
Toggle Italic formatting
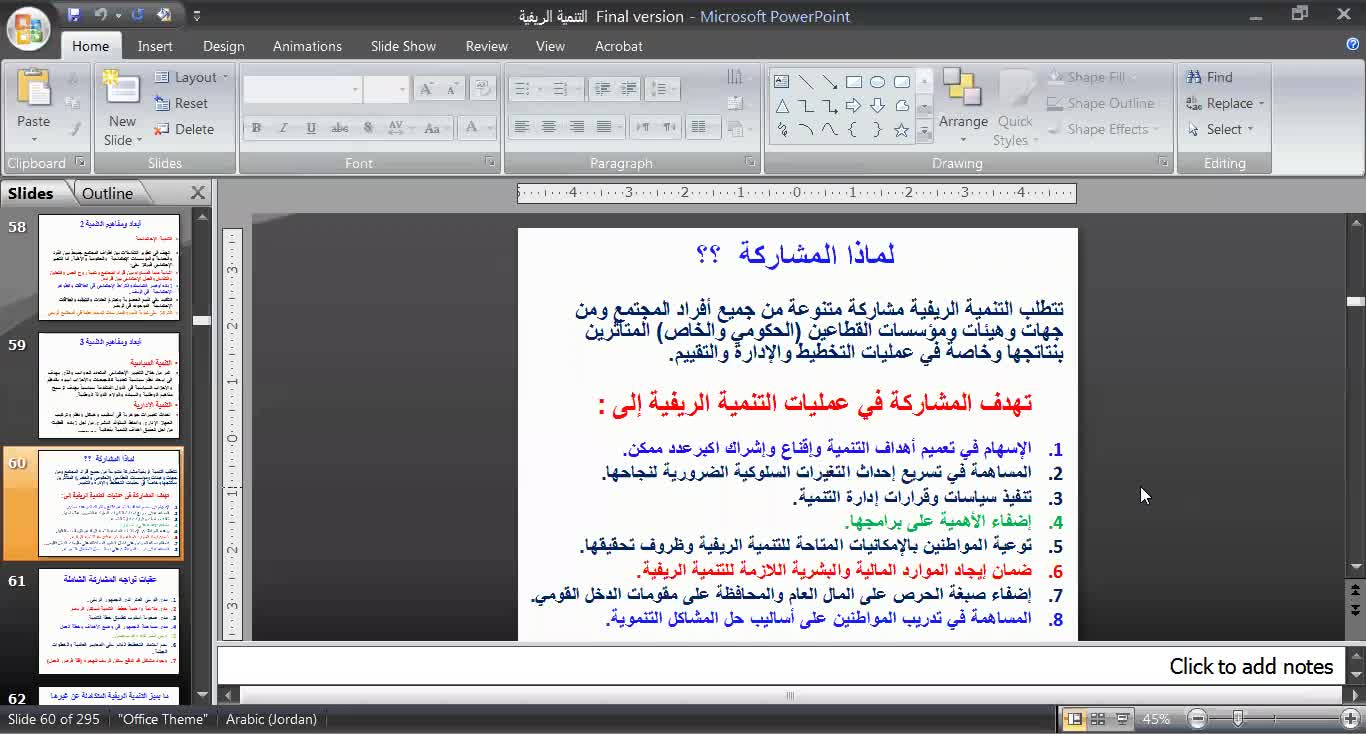tap(283, 128)
